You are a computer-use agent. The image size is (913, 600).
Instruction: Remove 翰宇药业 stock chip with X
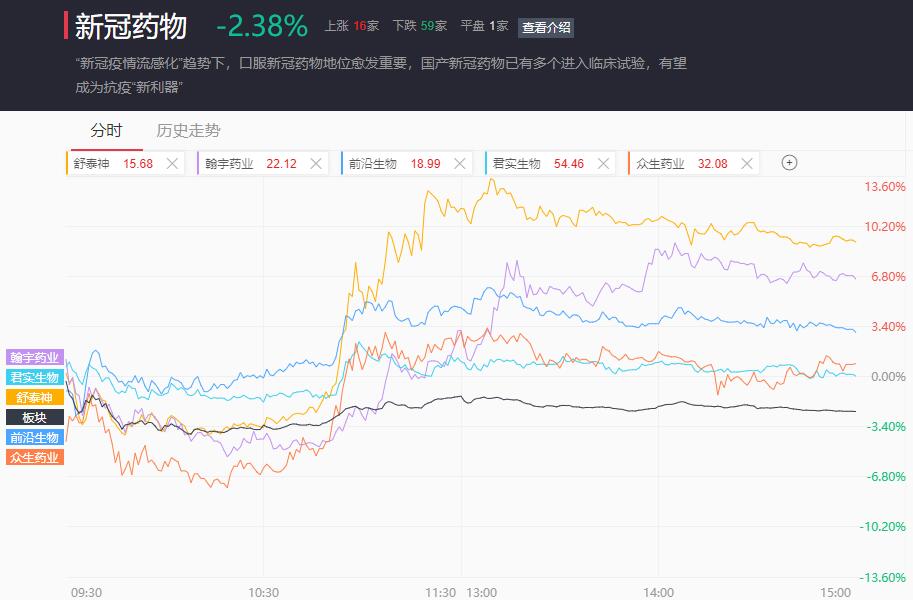pyautogui.click(x=316, y=164)
